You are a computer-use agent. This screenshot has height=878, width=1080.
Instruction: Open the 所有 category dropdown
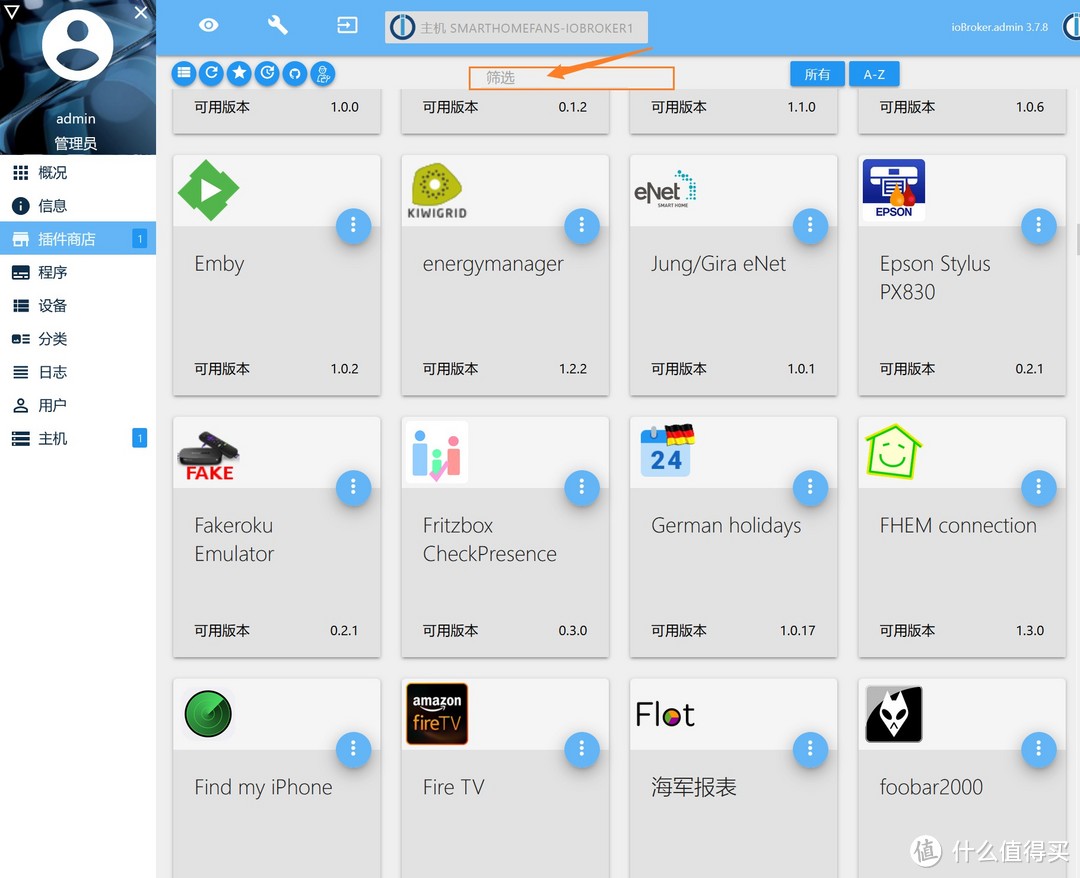coord(817,74)
